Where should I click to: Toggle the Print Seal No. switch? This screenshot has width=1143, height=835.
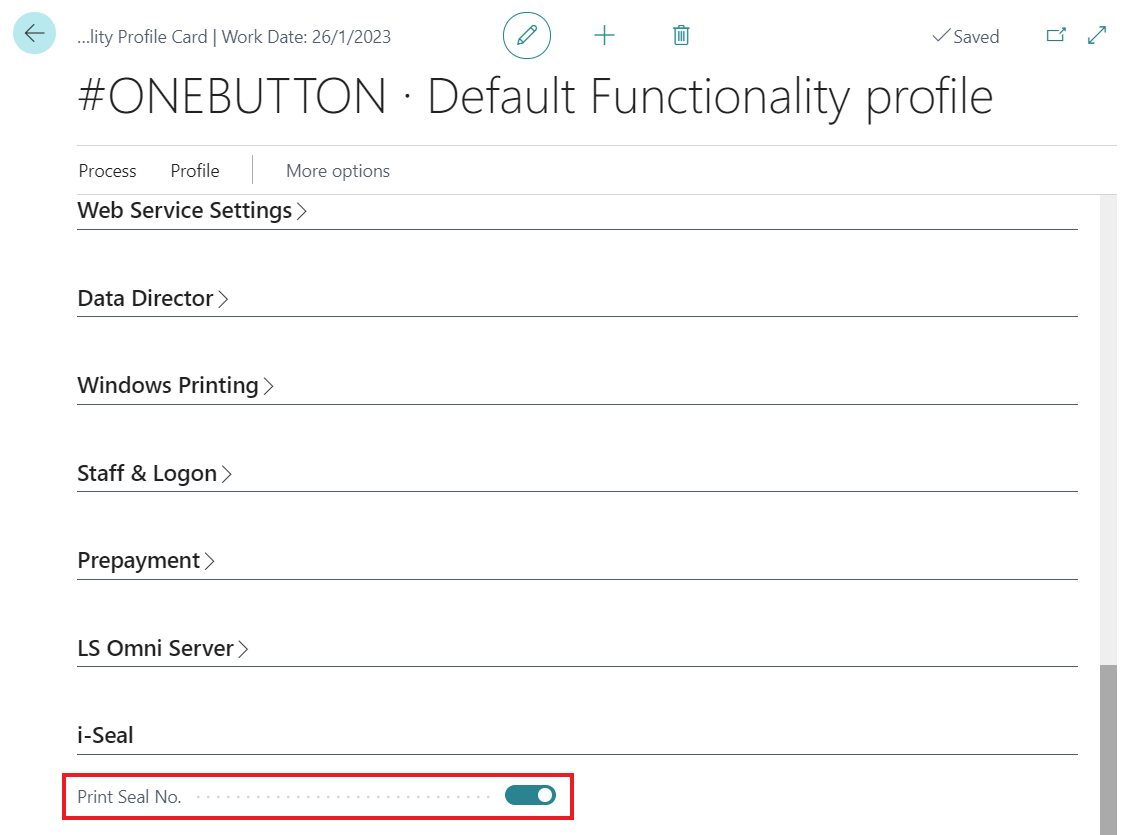click(x=530, y=796)
